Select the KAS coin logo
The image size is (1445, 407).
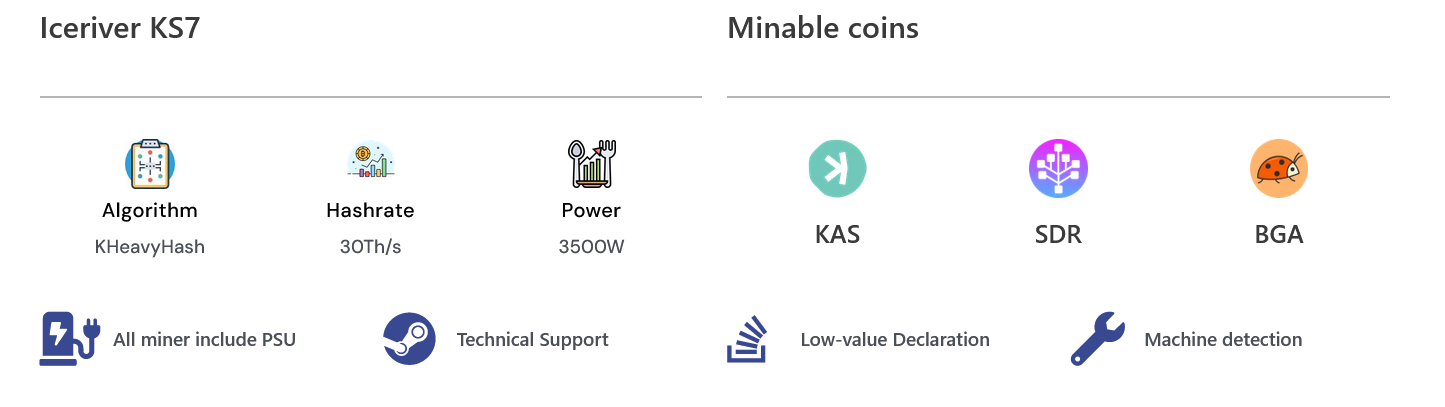point(837,168)
